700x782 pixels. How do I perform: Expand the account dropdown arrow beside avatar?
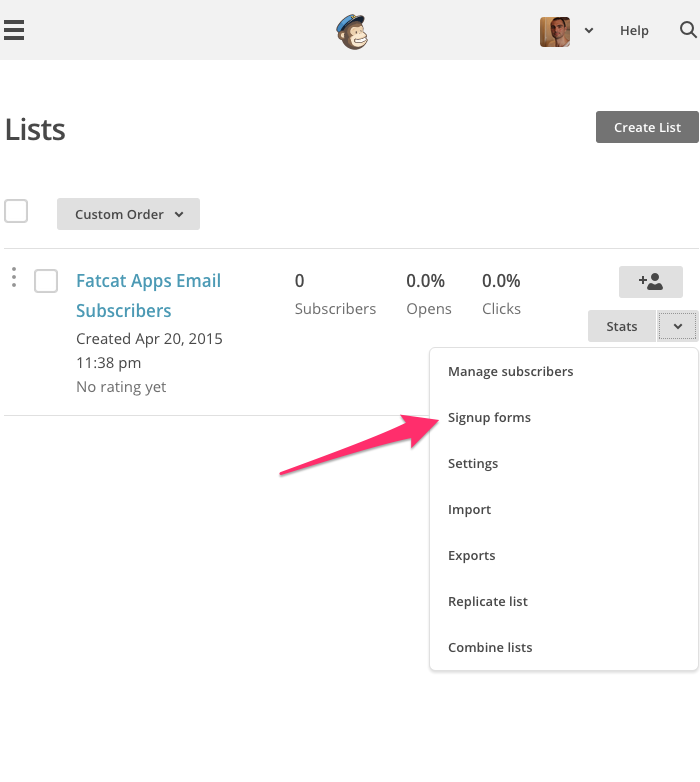tap(589, 30)
